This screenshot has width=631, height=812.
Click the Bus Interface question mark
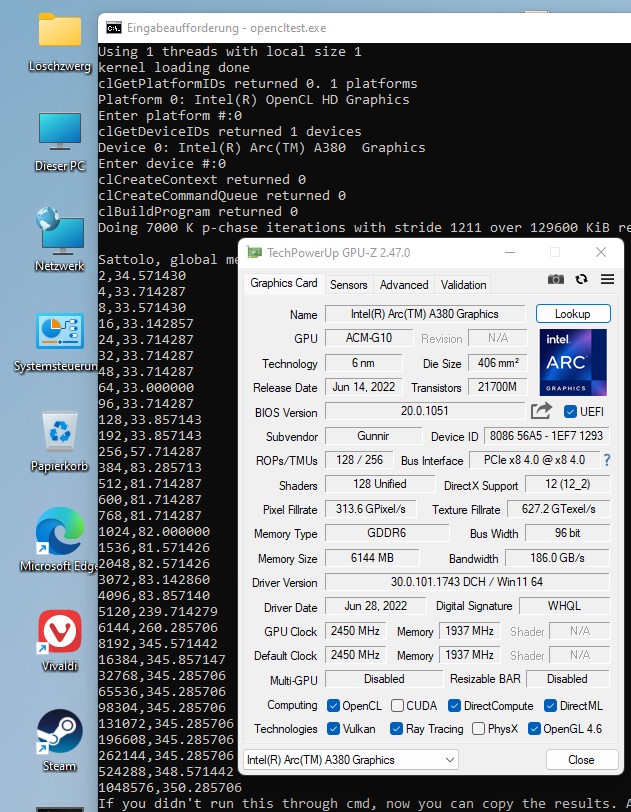point(607,460)
